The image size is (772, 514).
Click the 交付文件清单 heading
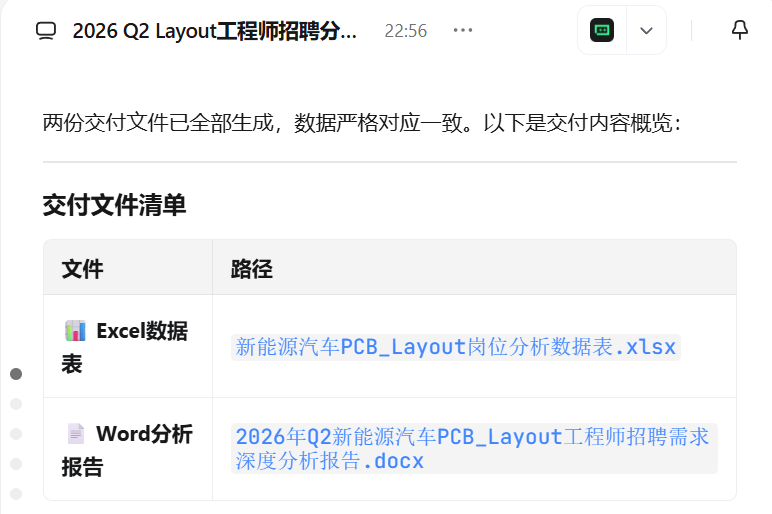click(114, 205)
